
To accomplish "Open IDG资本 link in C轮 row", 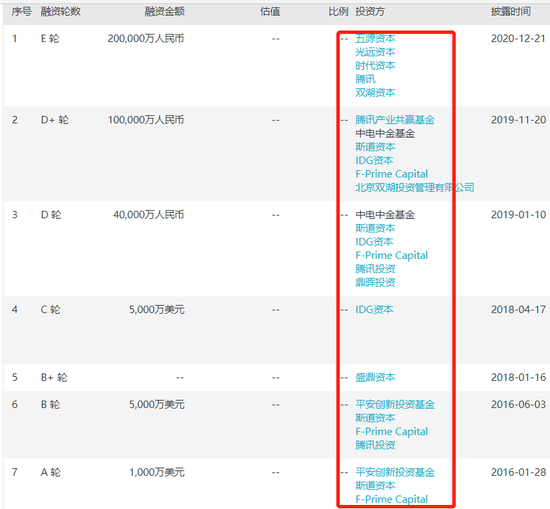I will 374,309.
